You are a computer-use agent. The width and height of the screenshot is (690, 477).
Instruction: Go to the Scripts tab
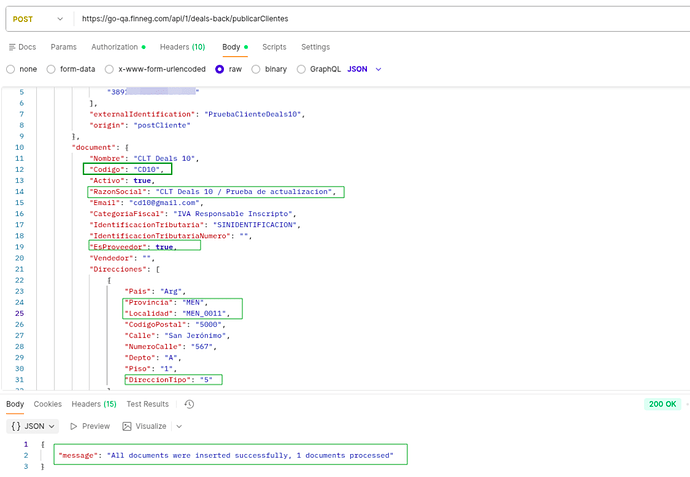[273, 47]
